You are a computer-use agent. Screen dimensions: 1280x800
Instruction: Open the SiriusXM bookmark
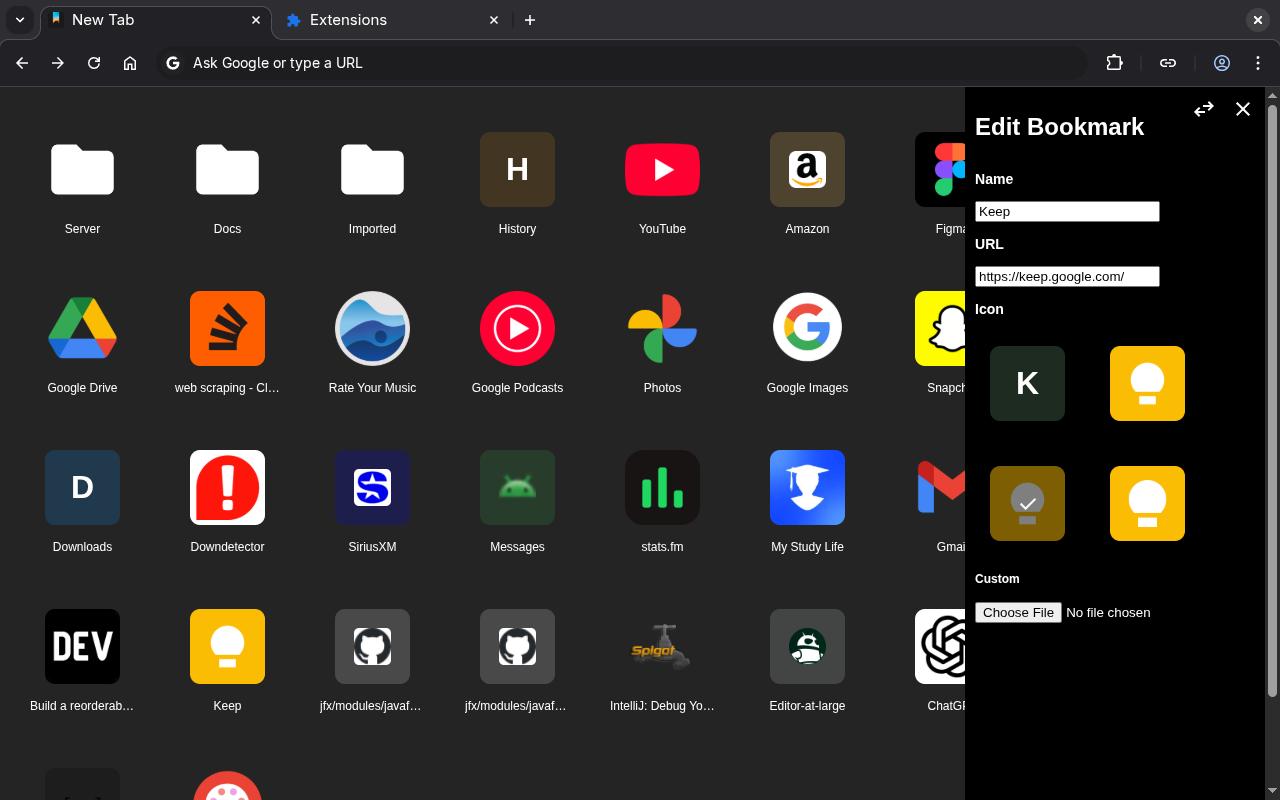[x=372, y=488]
